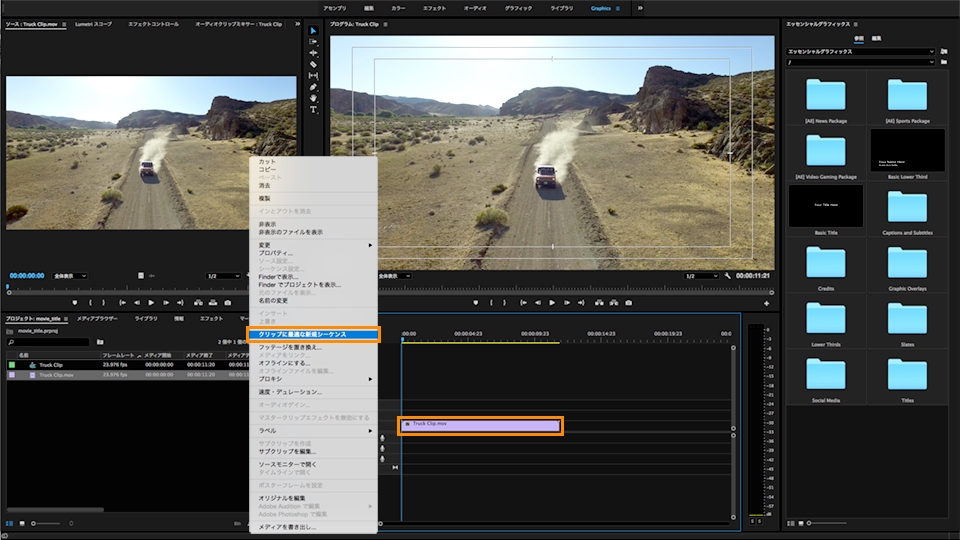Select the Hand tool

pyautogui.click(x=313, y=98)
